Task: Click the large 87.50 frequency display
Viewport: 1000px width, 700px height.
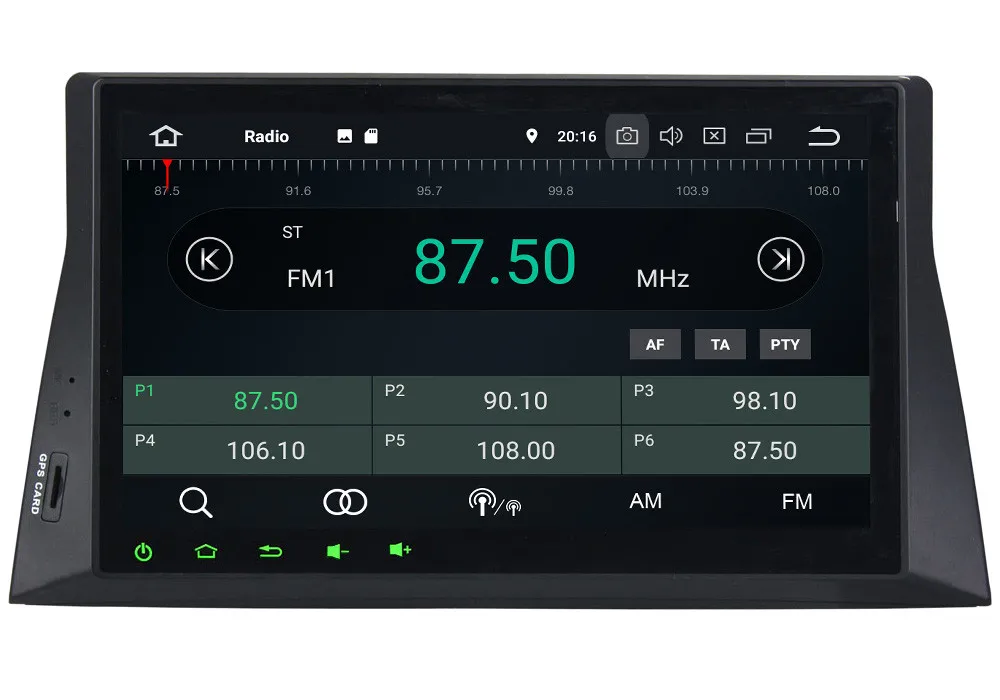Action: point(495,261)
